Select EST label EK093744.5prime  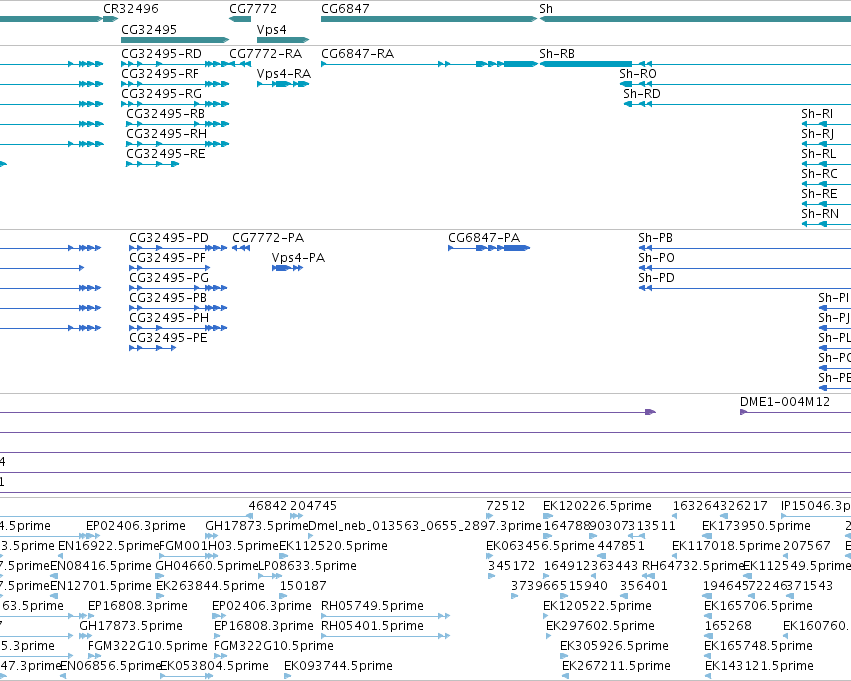tap(338, 666)
